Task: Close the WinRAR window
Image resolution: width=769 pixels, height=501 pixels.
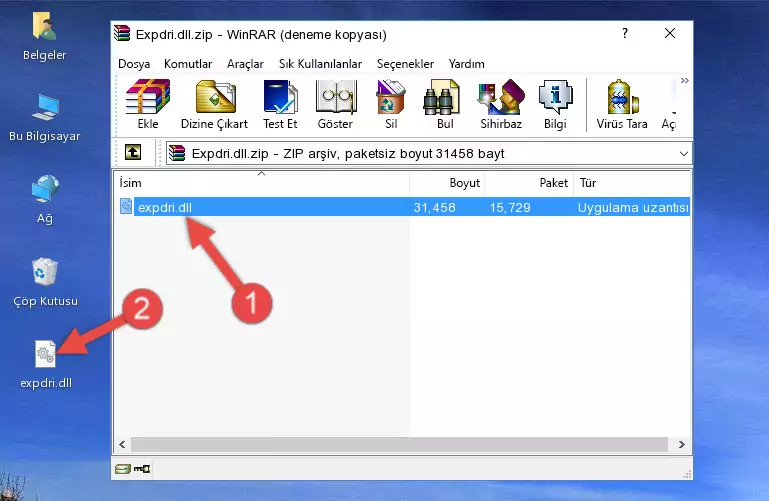Action: [669, 33]
